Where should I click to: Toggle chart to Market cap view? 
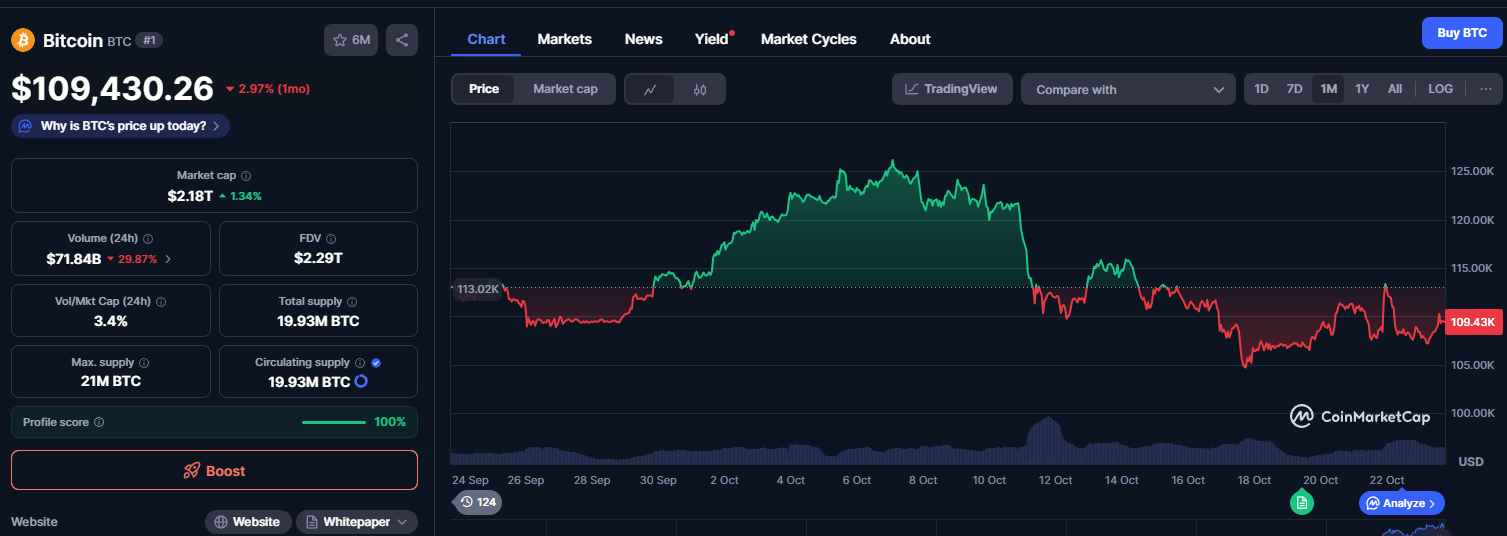tap(565, 89)
